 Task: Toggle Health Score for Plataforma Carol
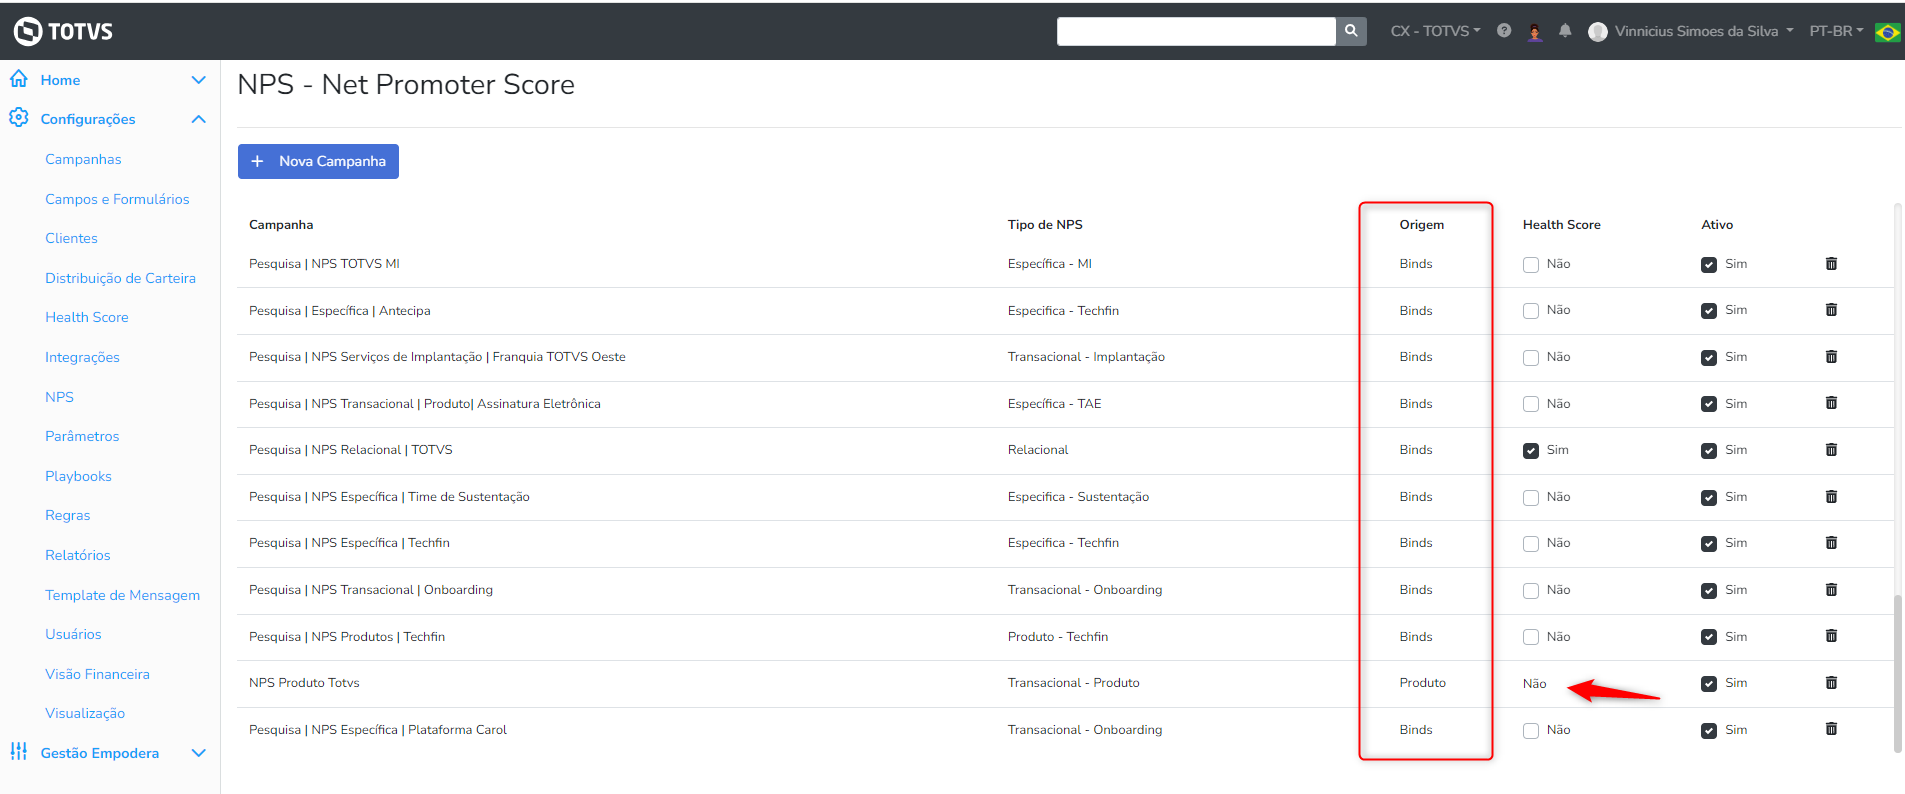[1531, 731]
